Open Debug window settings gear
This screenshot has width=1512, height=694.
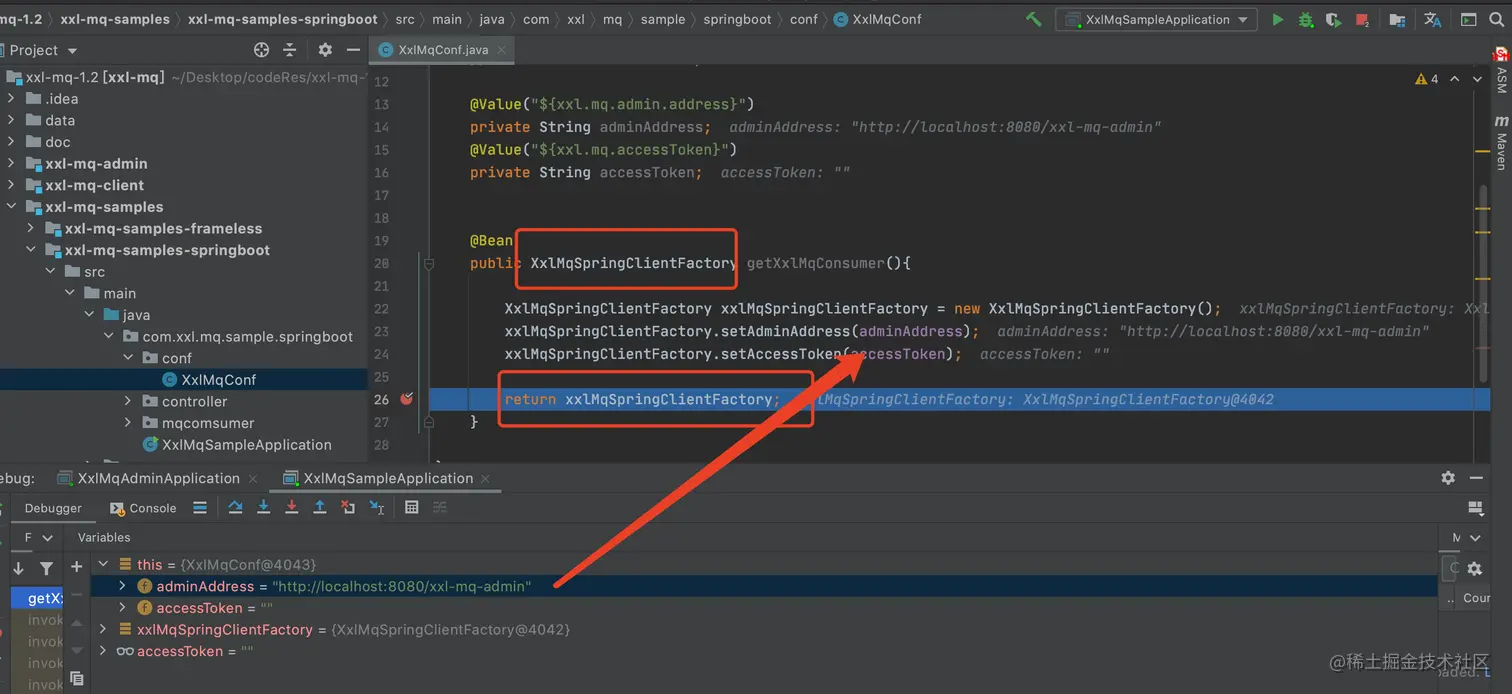1448,478
